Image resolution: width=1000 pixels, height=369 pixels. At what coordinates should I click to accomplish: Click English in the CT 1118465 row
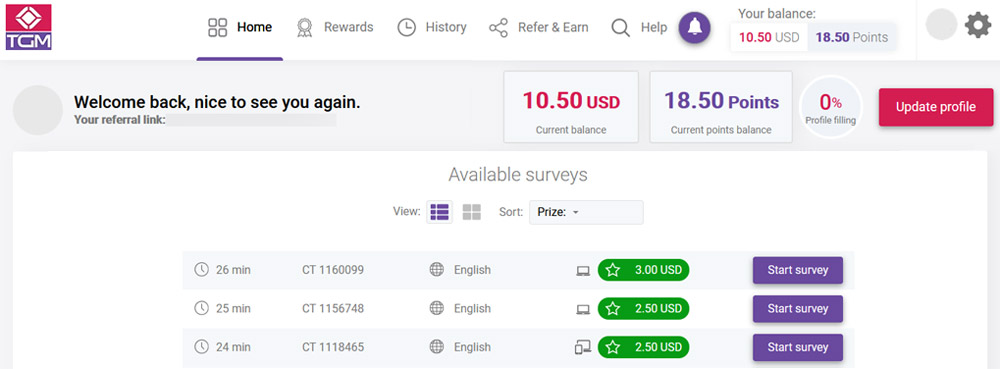(x=472, y=347)
